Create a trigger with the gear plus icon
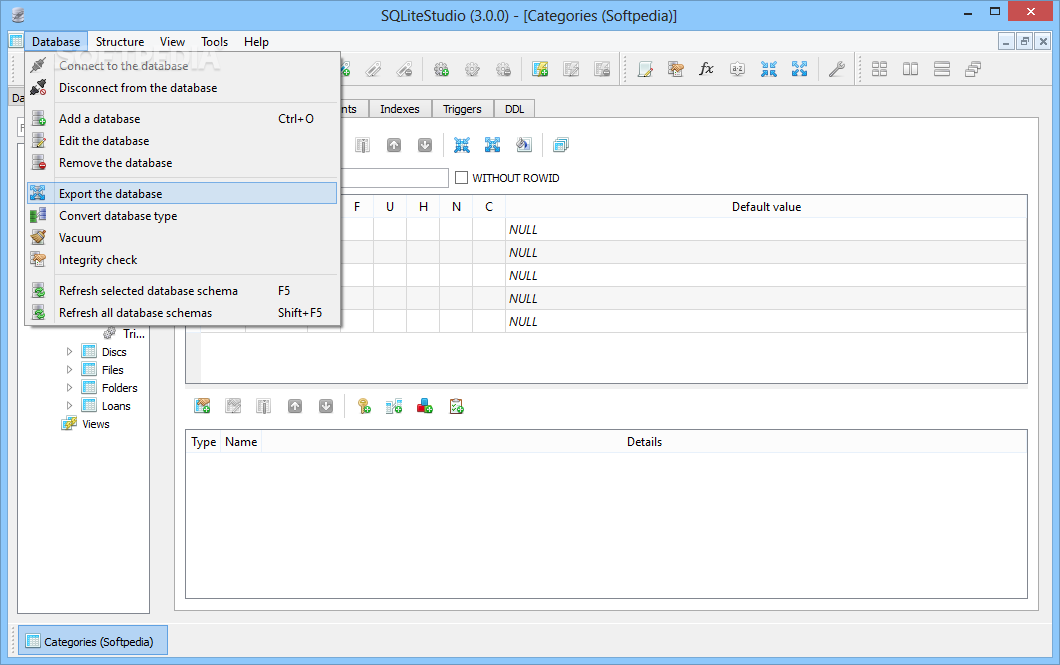 coord(441,69)
